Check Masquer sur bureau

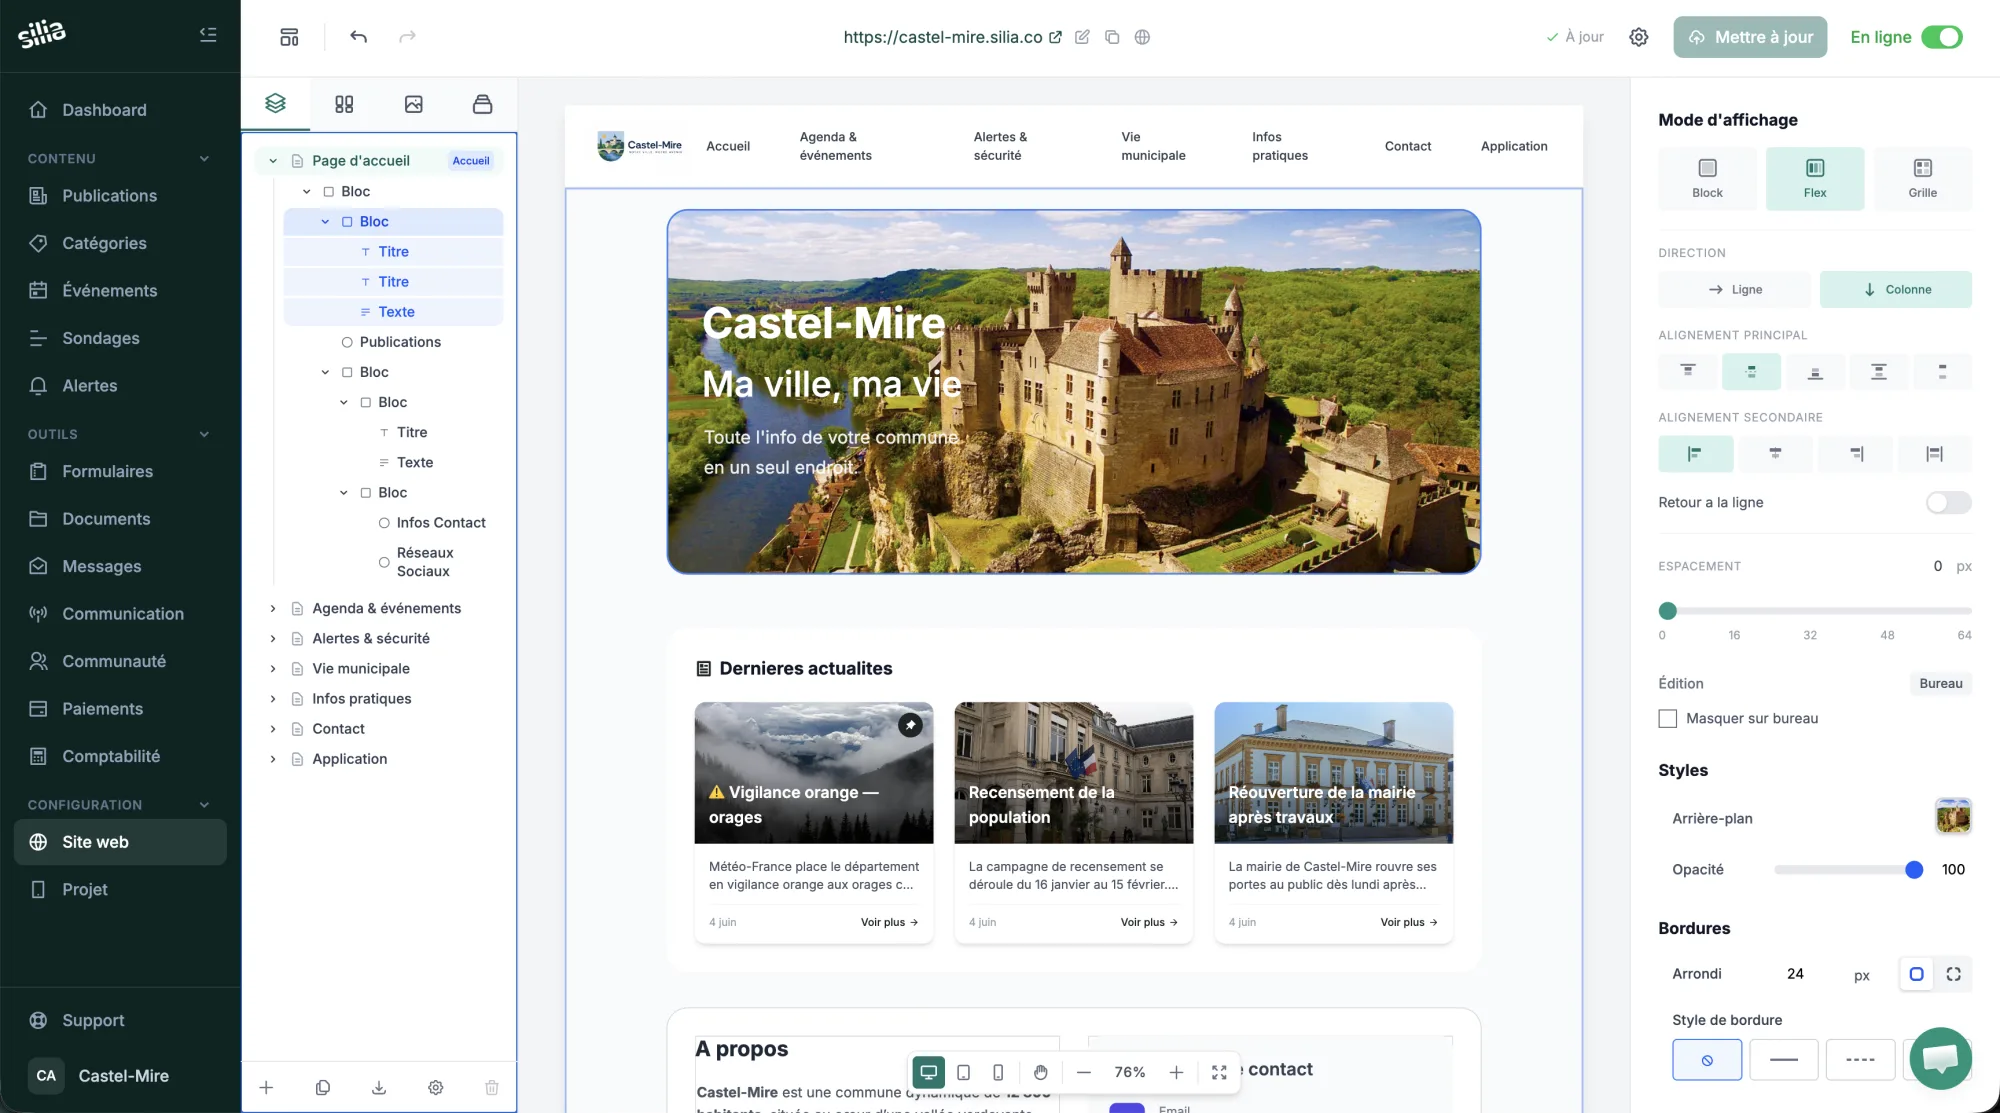point(1667,718)
